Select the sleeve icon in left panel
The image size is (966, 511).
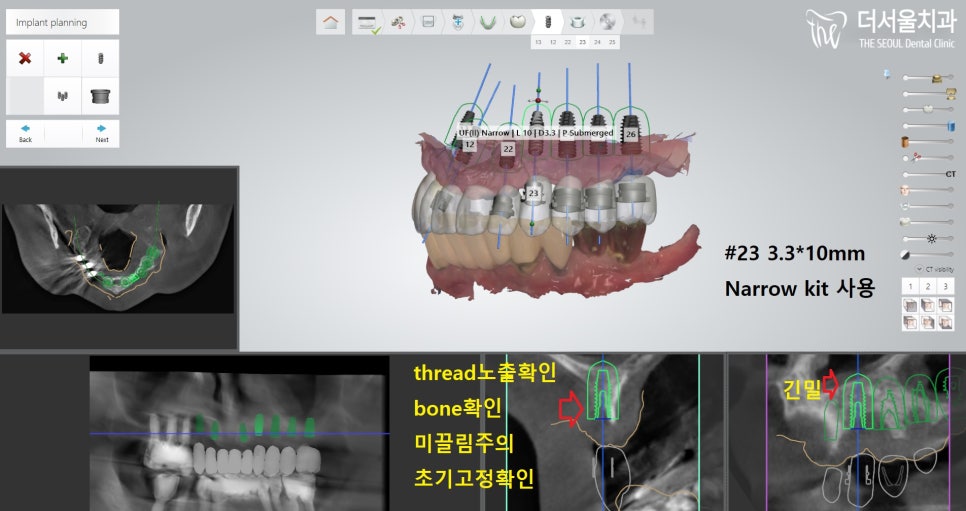click(100, 96)
